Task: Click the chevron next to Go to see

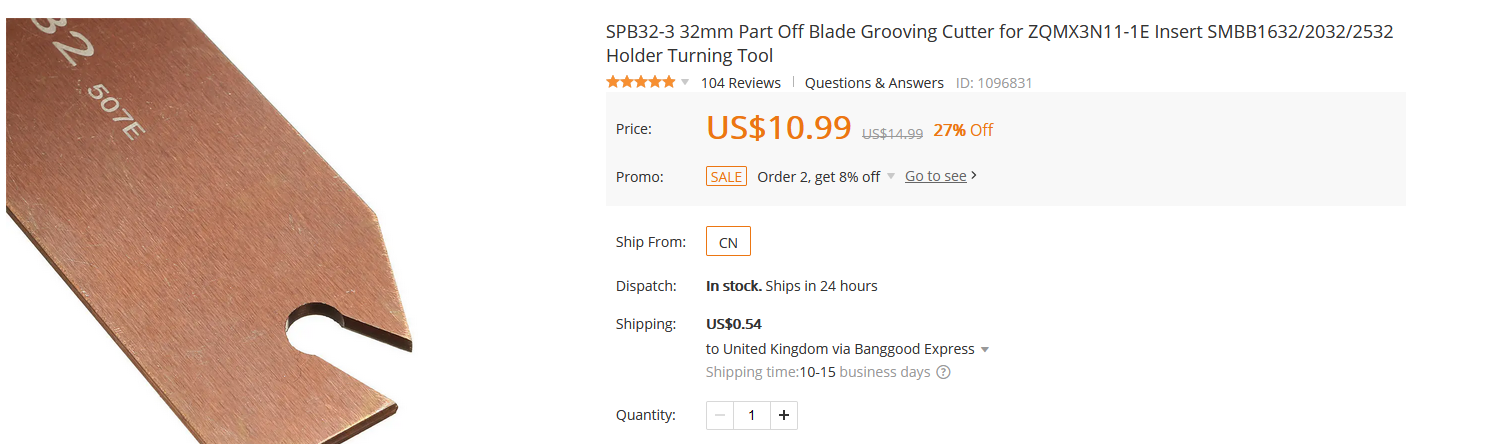Action: click(x=974, y=176)
